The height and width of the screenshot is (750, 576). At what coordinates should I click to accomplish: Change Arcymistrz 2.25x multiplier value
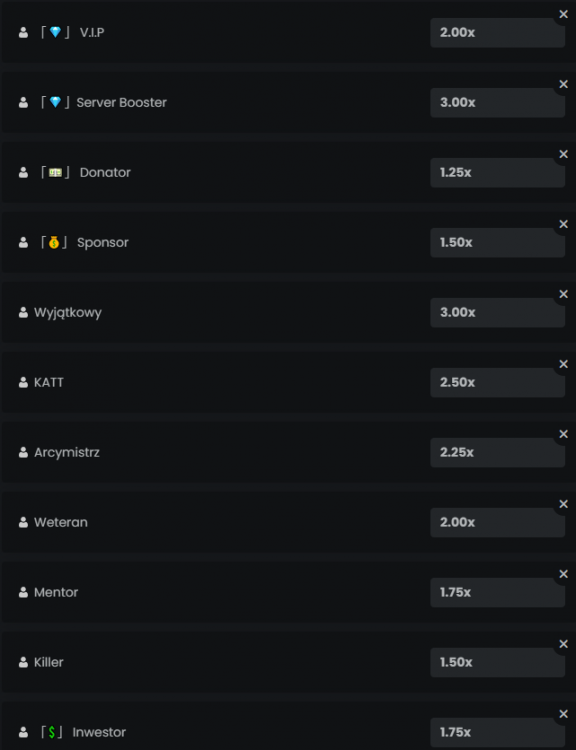tap(498, 452)
